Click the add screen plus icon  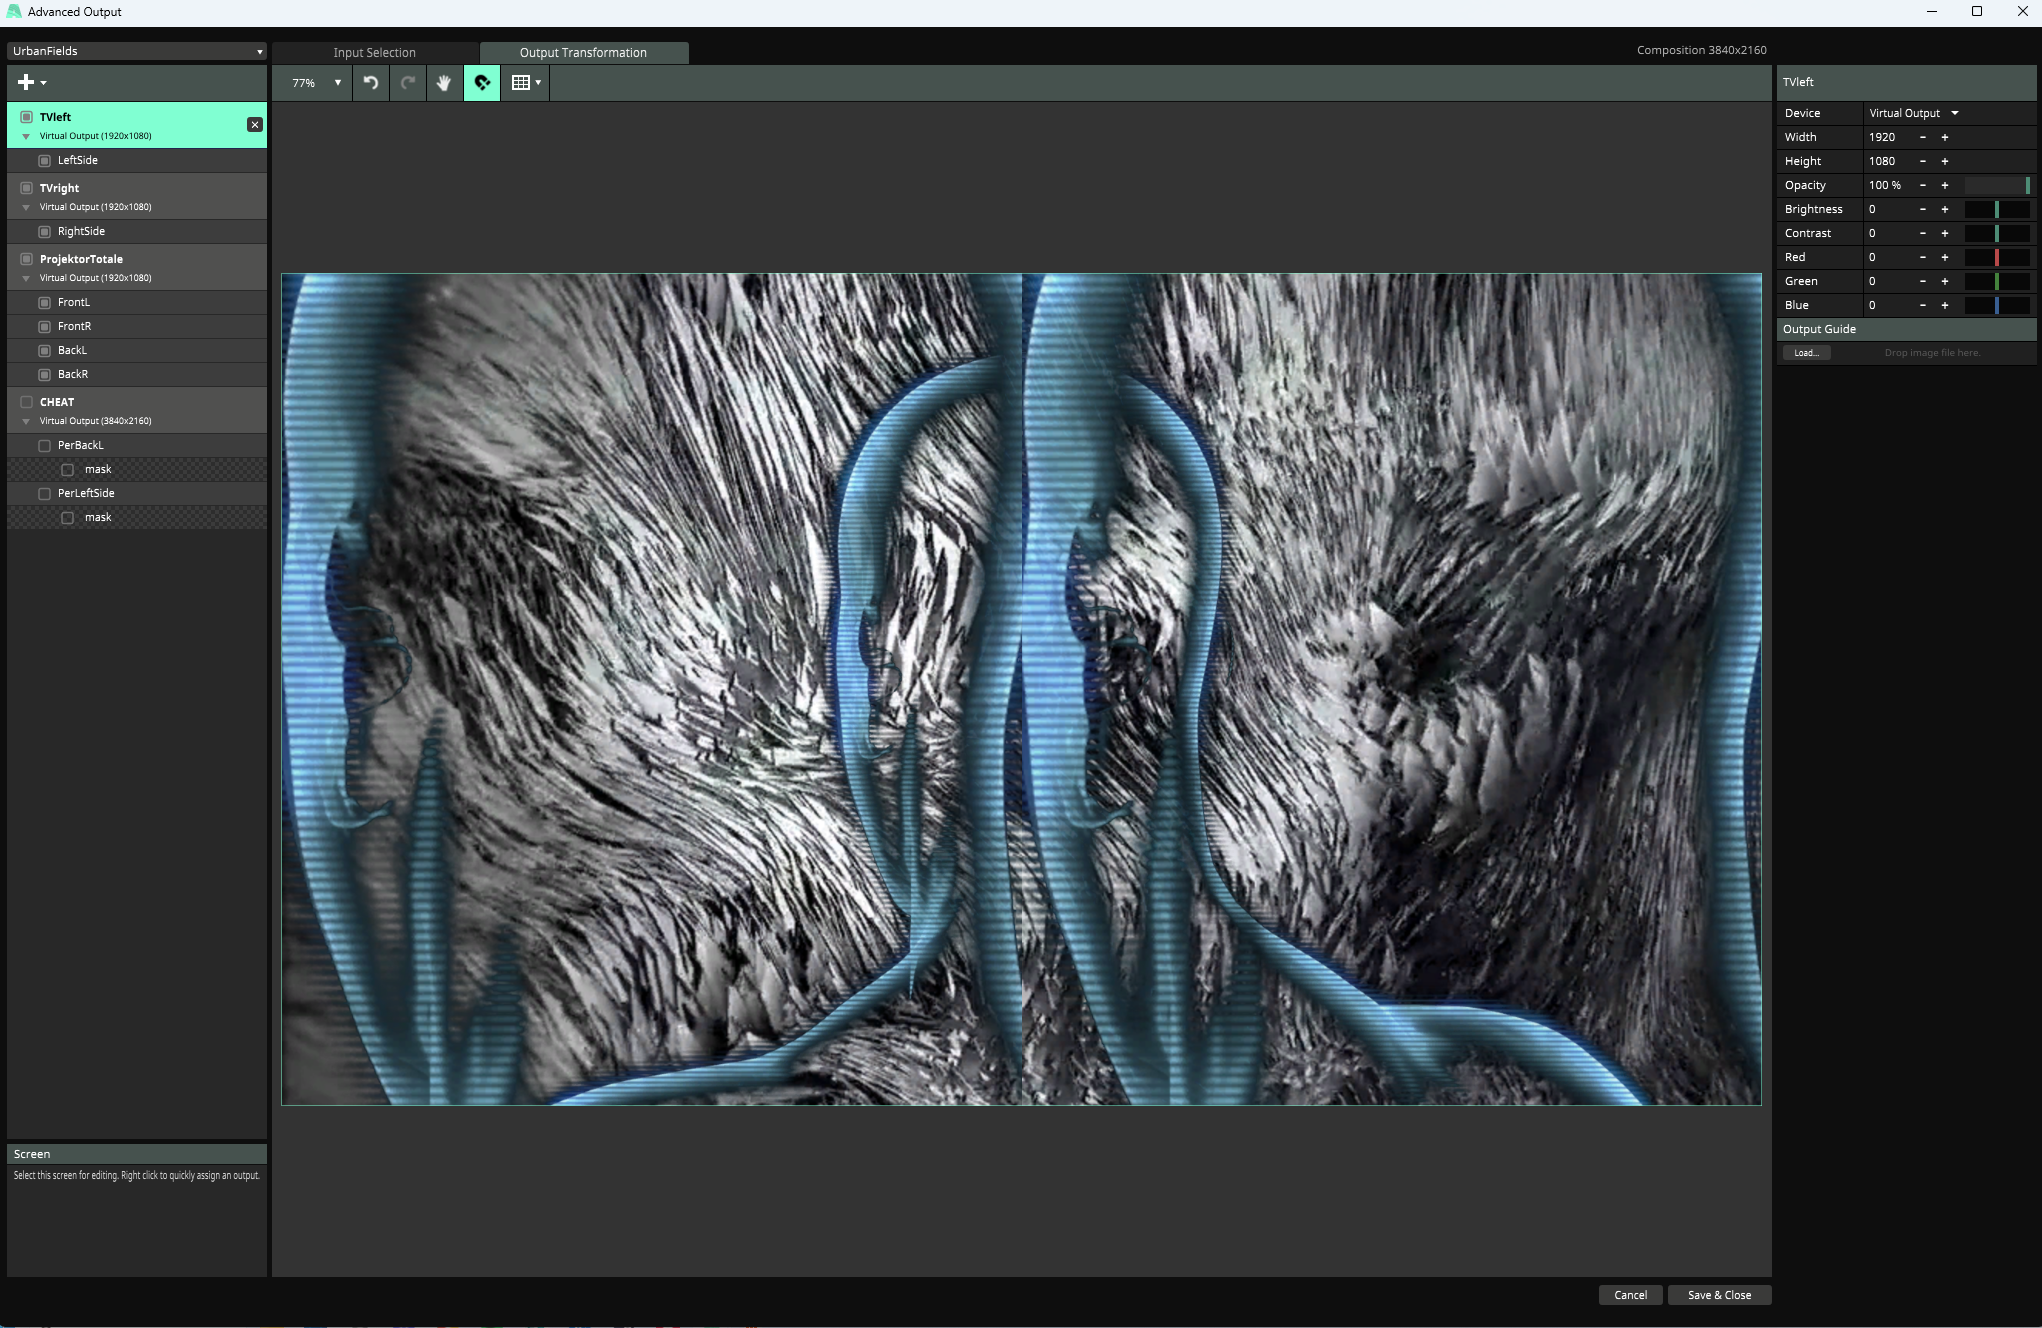tap(27, 83)
